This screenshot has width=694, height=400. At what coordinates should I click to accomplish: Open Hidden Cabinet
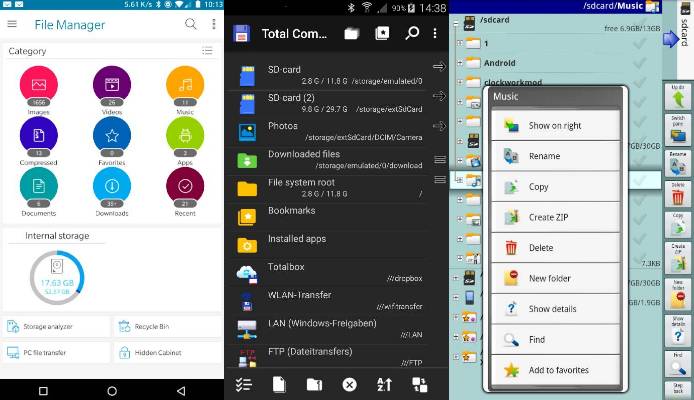[167, 353]
